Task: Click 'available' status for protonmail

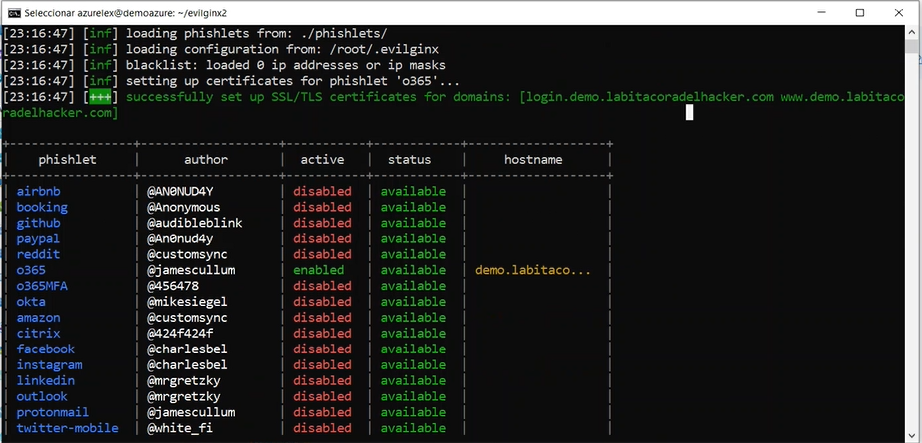Action: coord(413,412)
